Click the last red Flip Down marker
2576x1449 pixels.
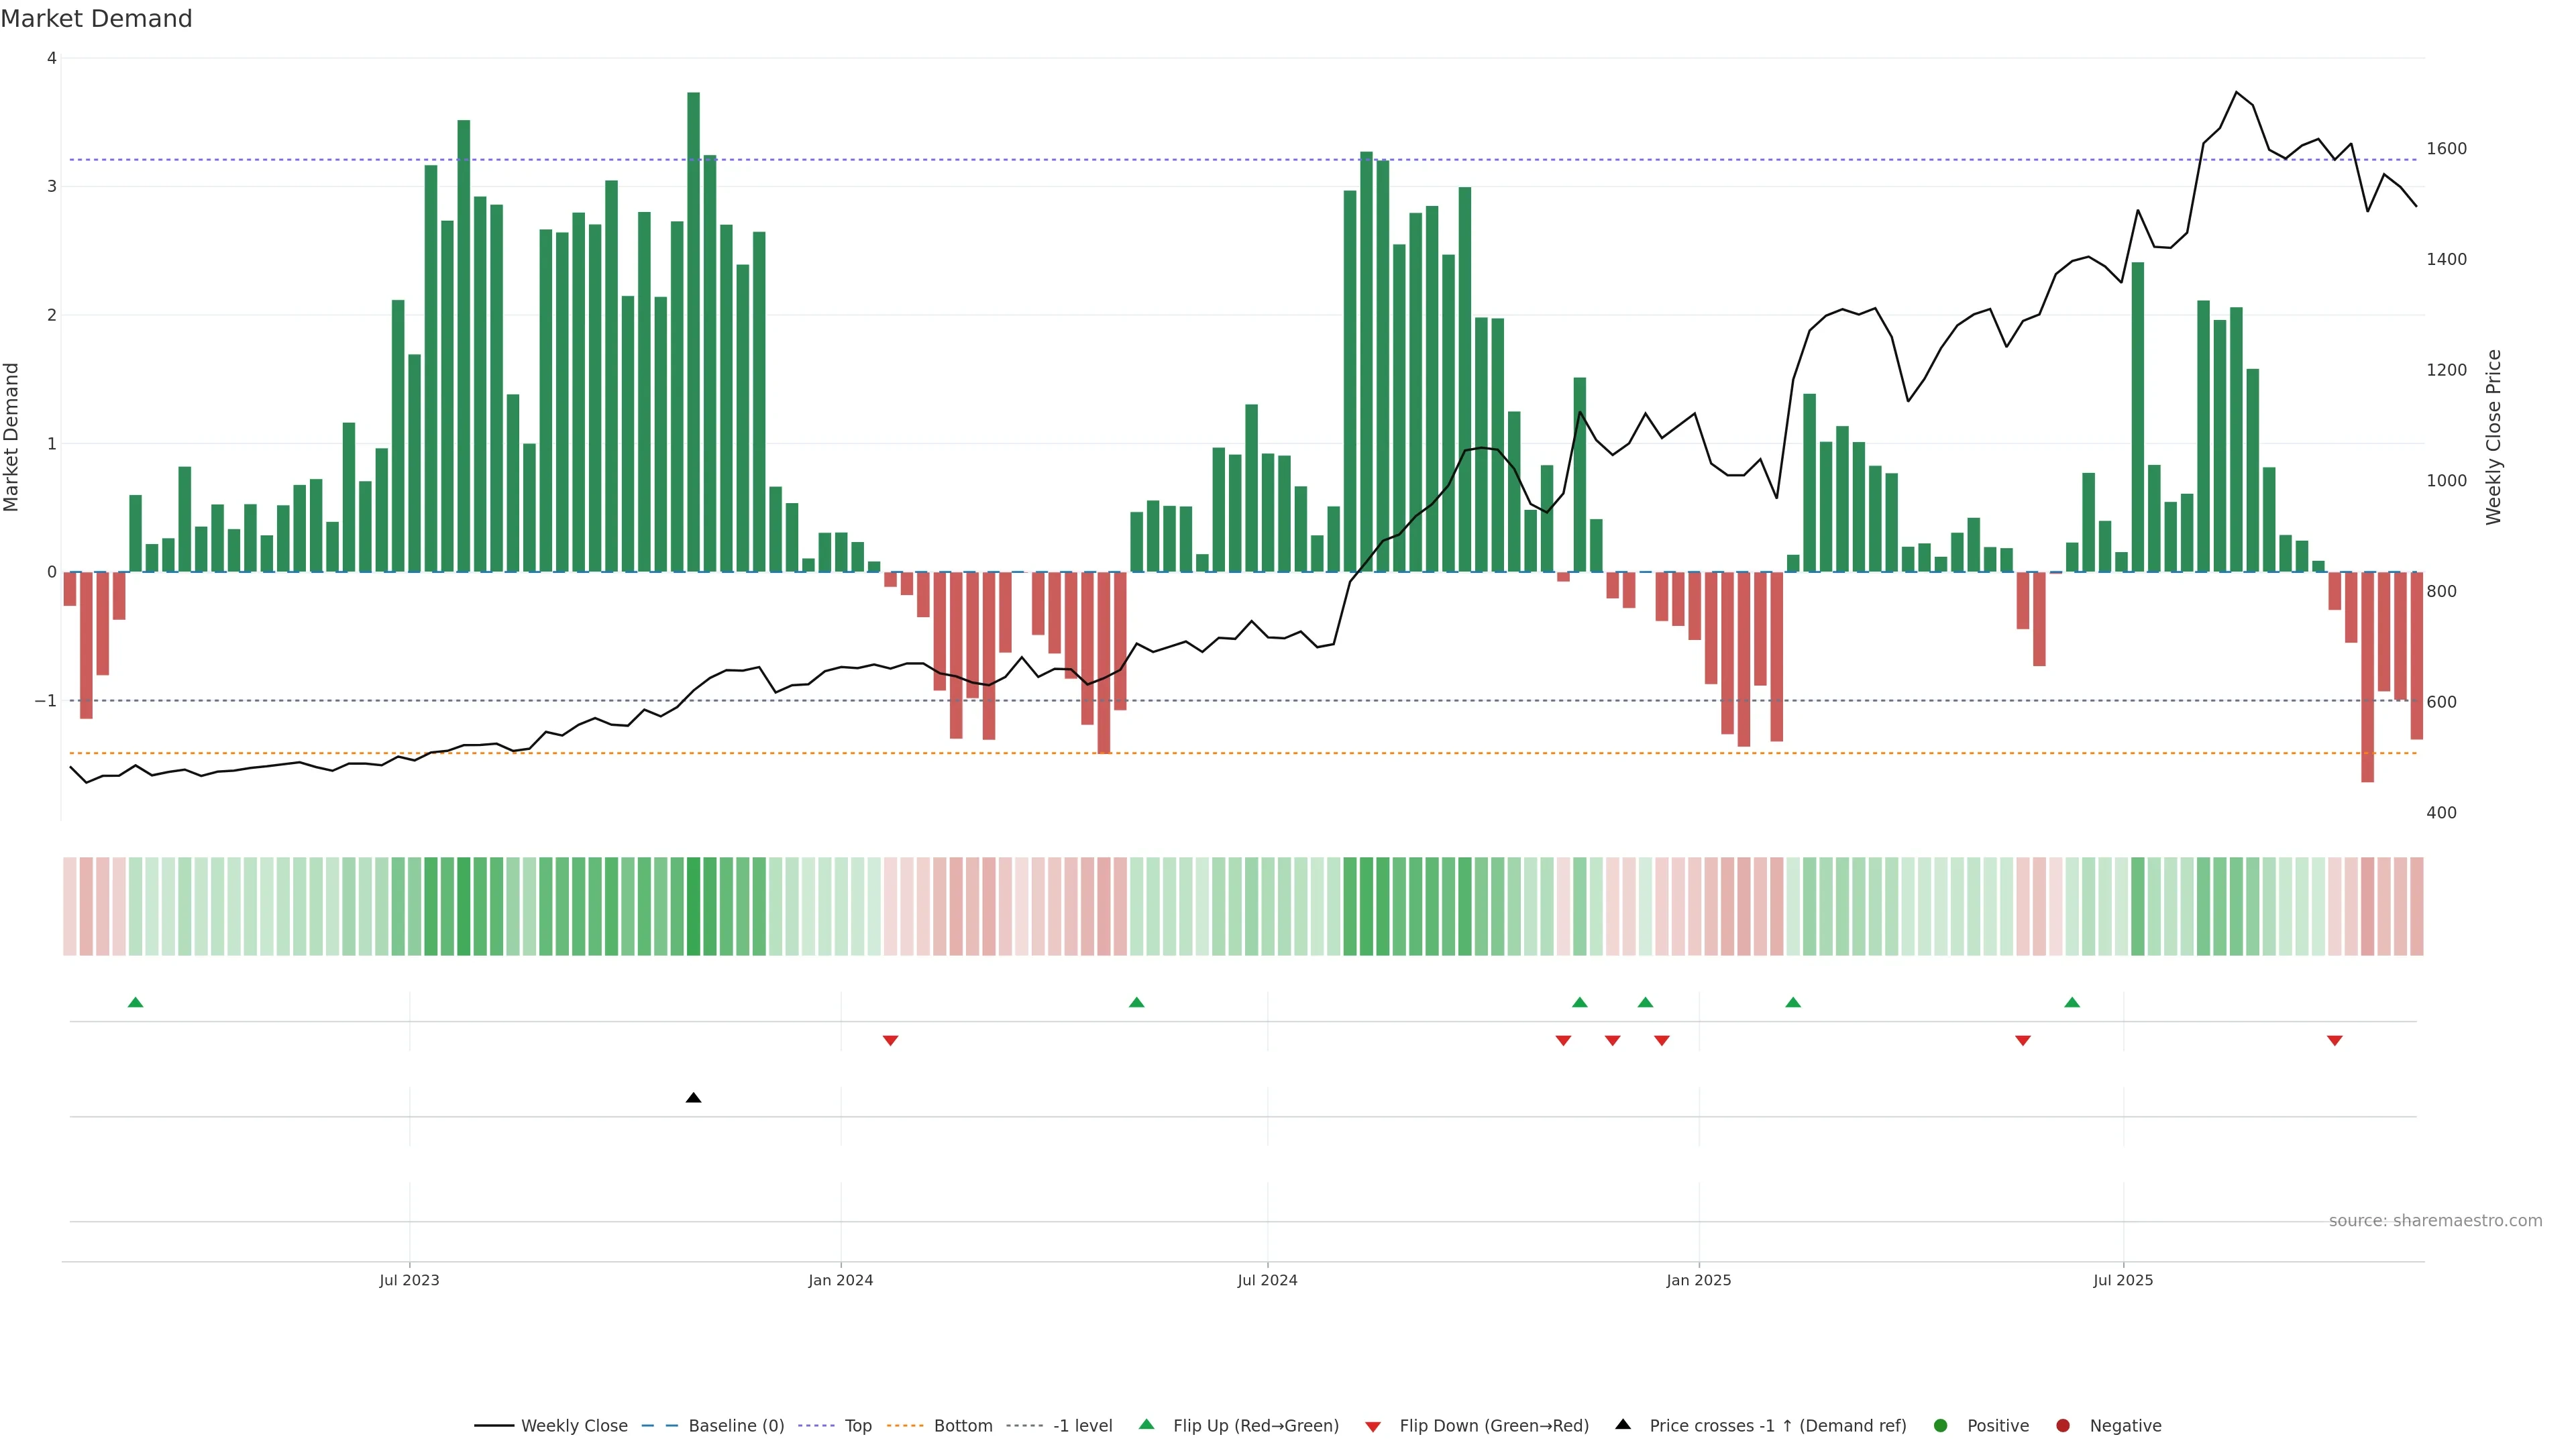tap(2334, 1041)
